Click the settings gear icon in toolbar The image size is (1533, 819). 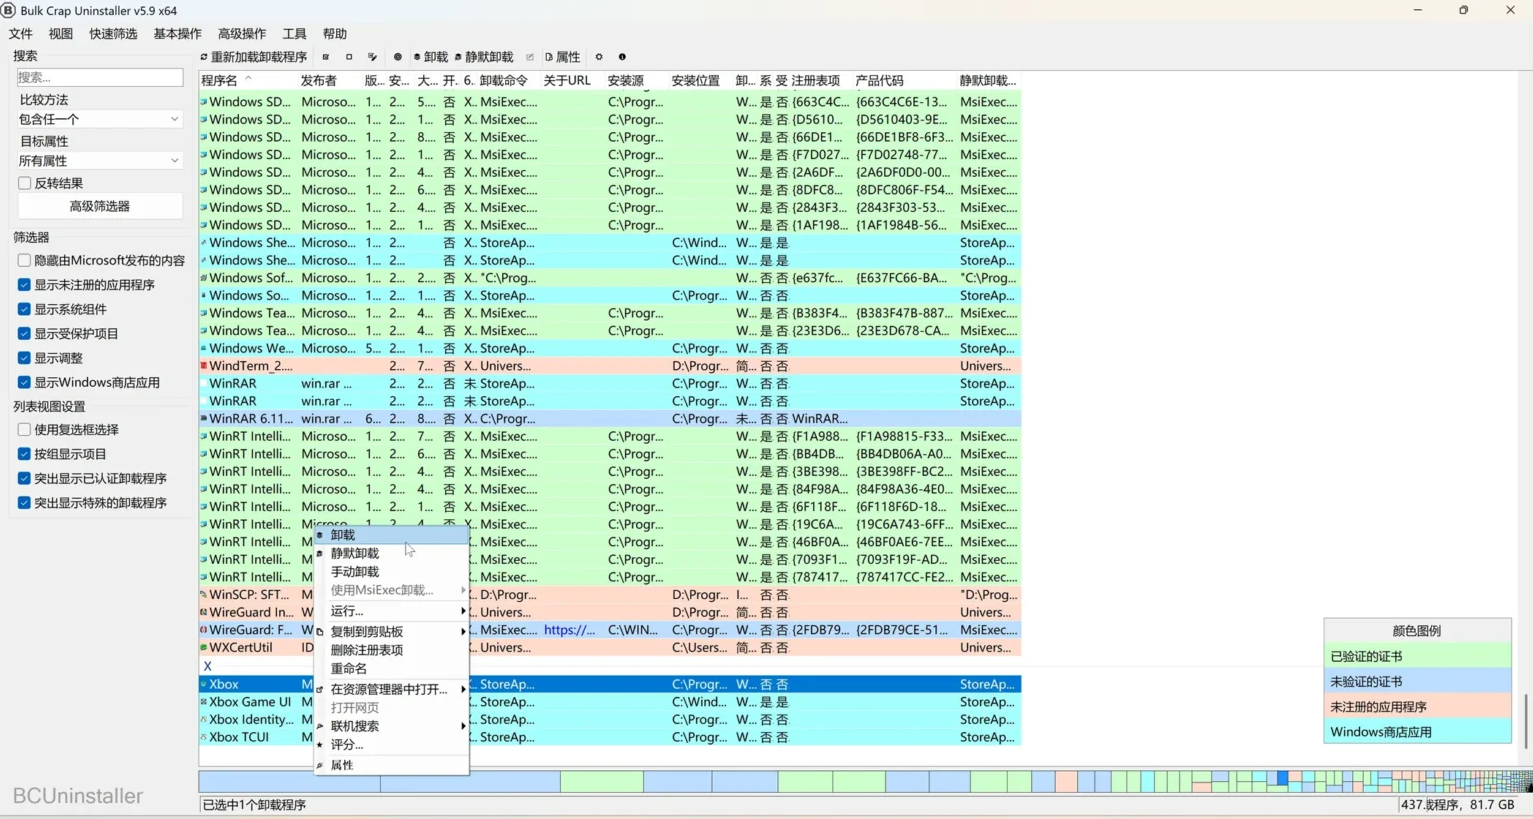599,57
